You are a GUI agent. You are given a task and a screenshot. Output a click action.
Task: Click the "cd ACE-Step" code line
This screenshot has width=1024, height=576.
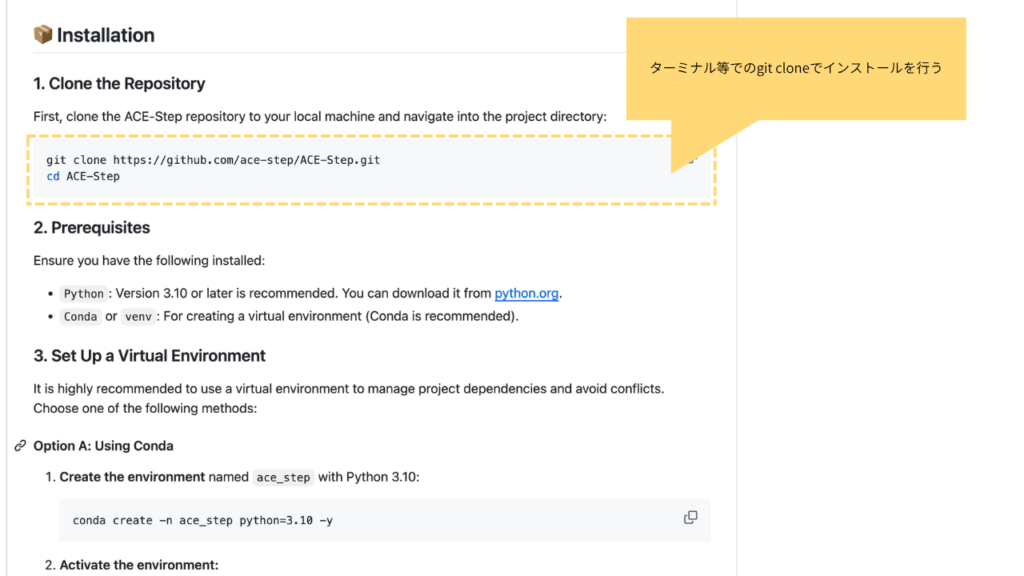pos(83,176)
